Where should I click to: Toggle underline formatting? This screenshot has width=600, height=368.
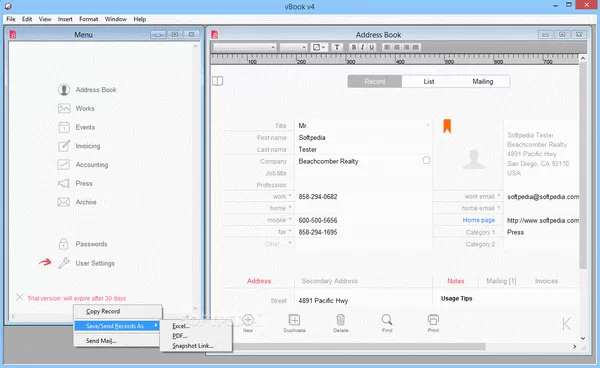tap(371, 47)
